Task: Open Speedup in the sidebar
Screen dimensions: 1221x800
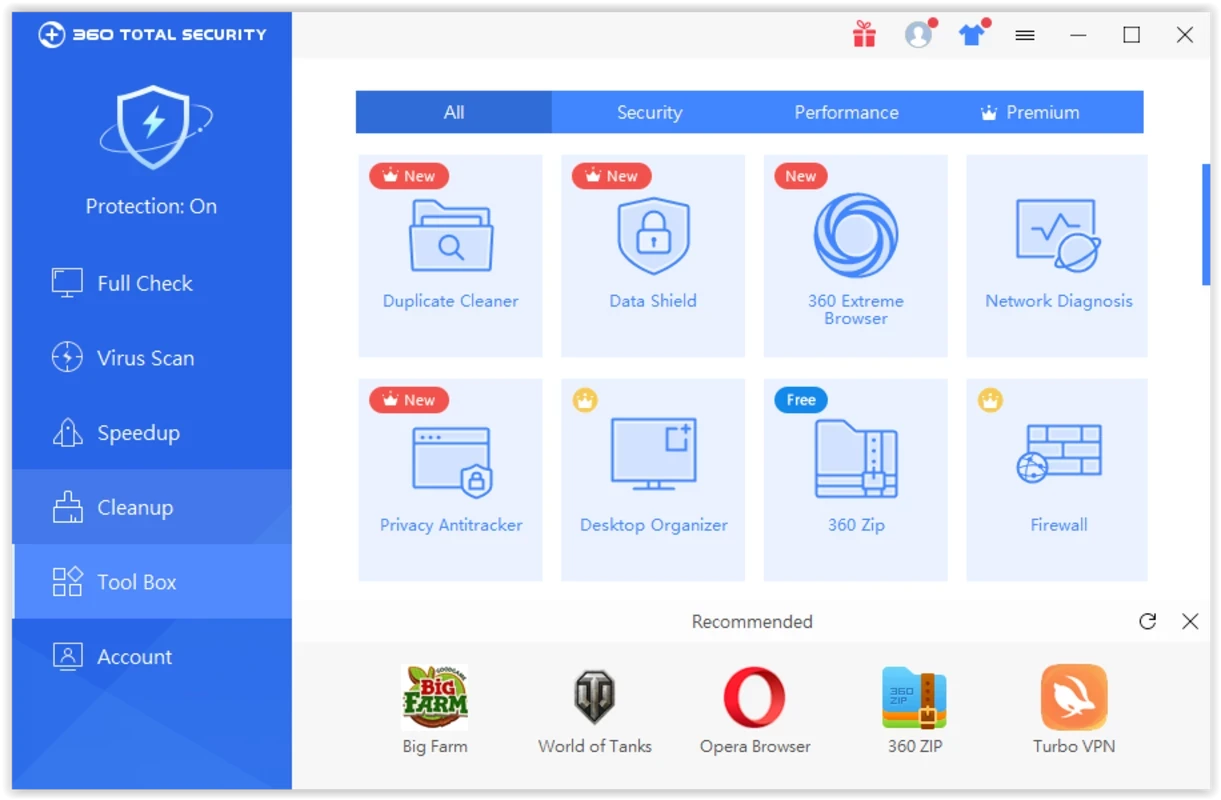Action: [152, 433]
